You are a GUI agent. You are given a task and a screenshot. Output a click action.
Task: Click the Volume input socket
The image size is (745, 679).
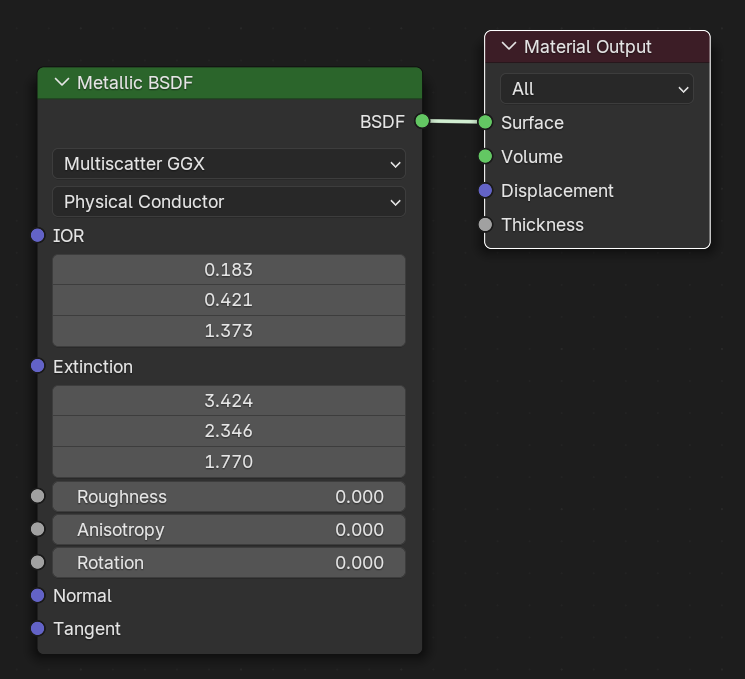click(x=485, y=156)
